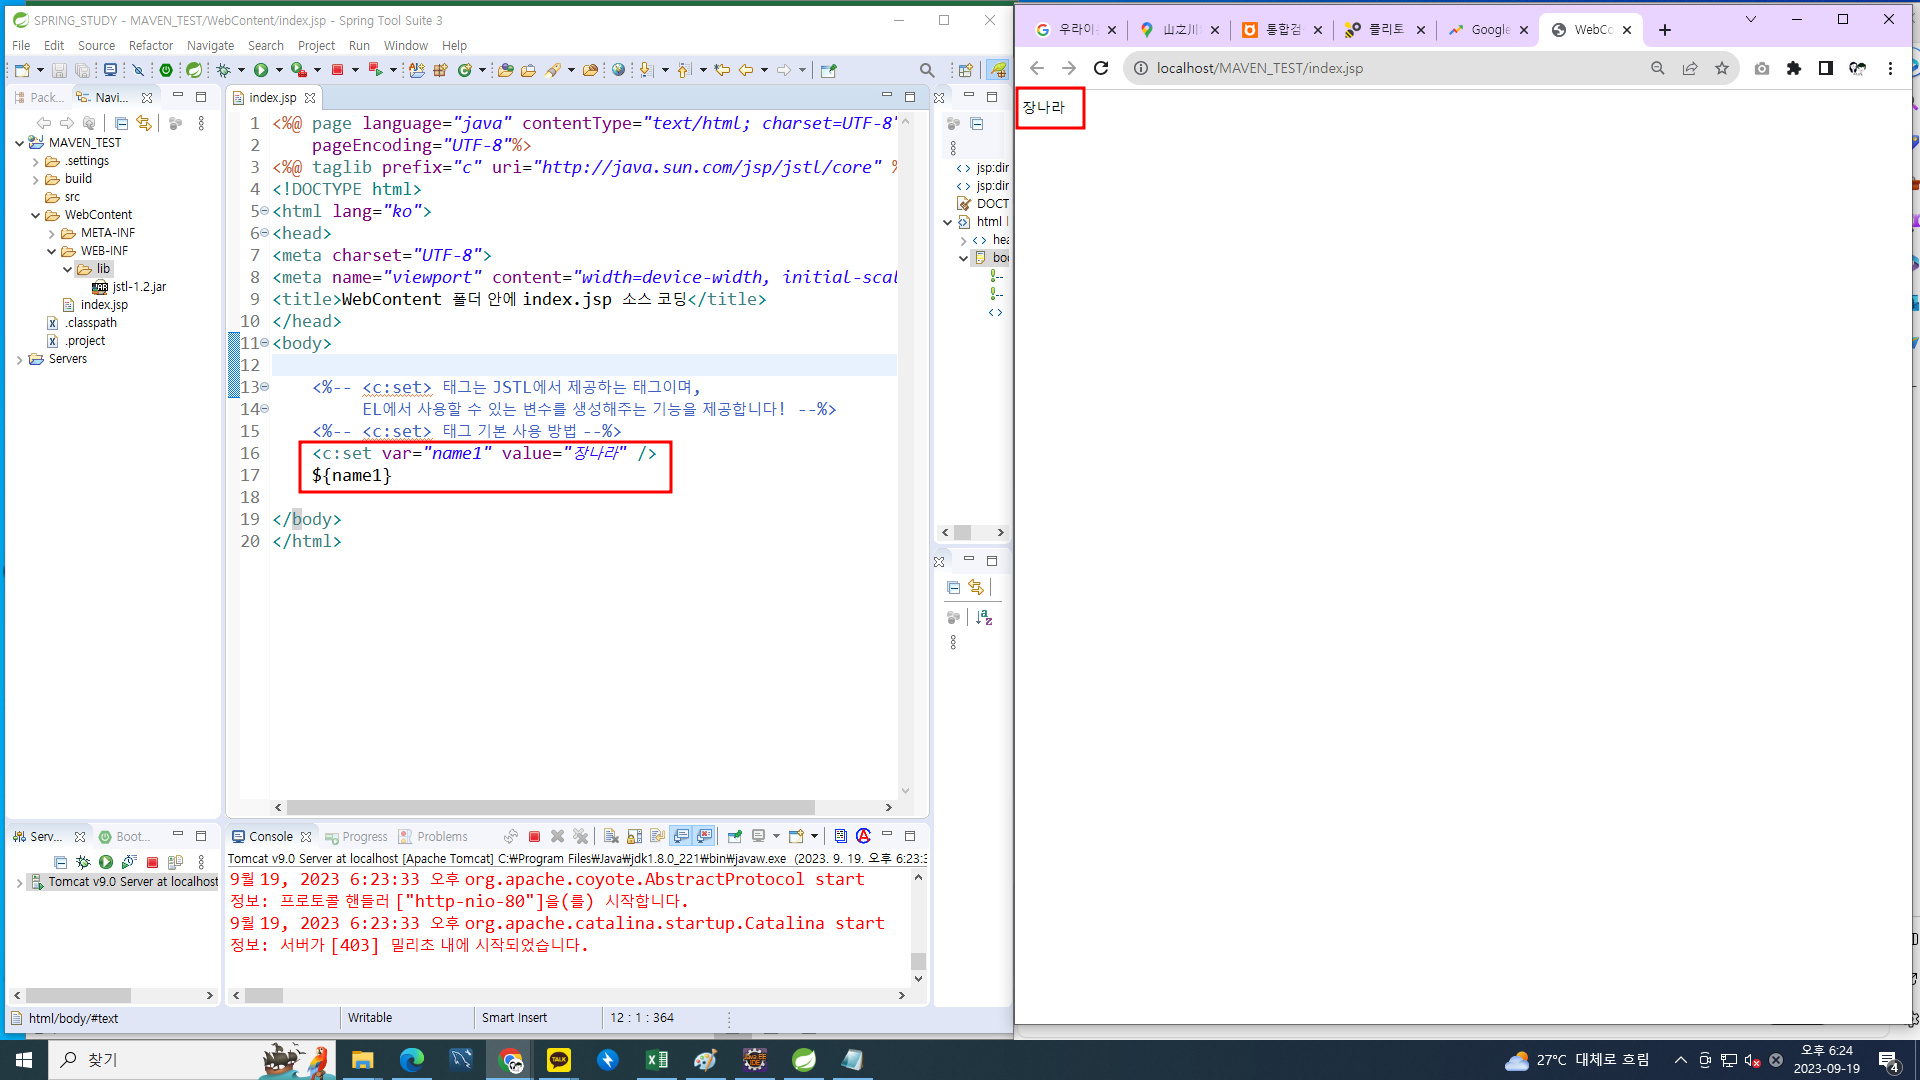The width and height of the screenshot is (1920, 1080).
Task: Terminate the console process with red stop icon
Action: (534, 837)
